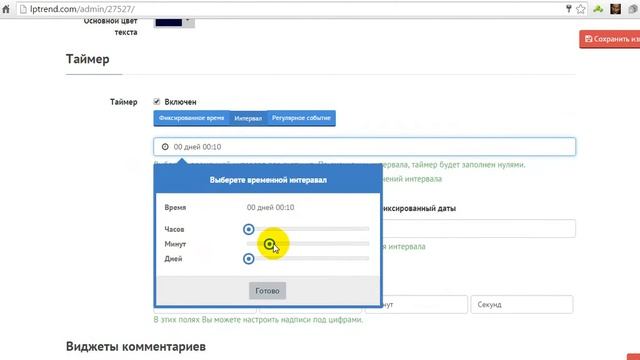Toggle the Включен timer checkbox
The height and width of the screenshot is (360, 640).
pos(157,102)
